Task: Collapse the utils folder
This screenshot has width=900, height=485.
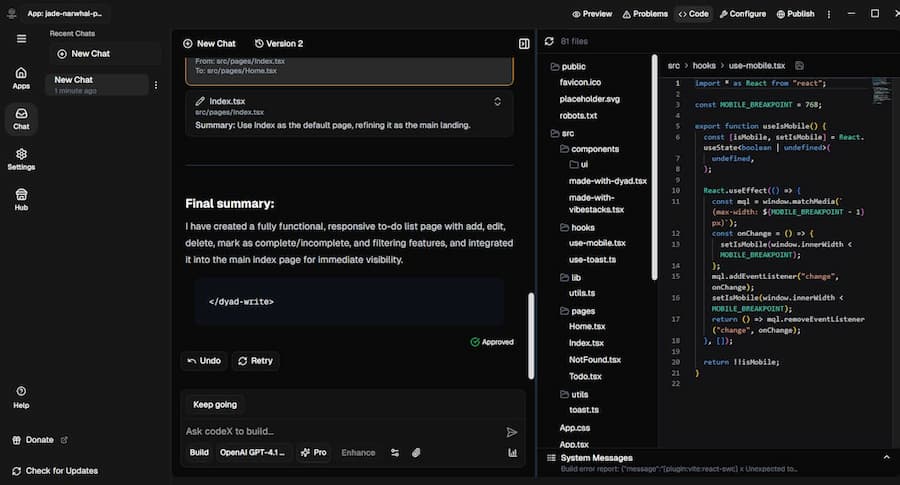Action: (x=574, y=395)
